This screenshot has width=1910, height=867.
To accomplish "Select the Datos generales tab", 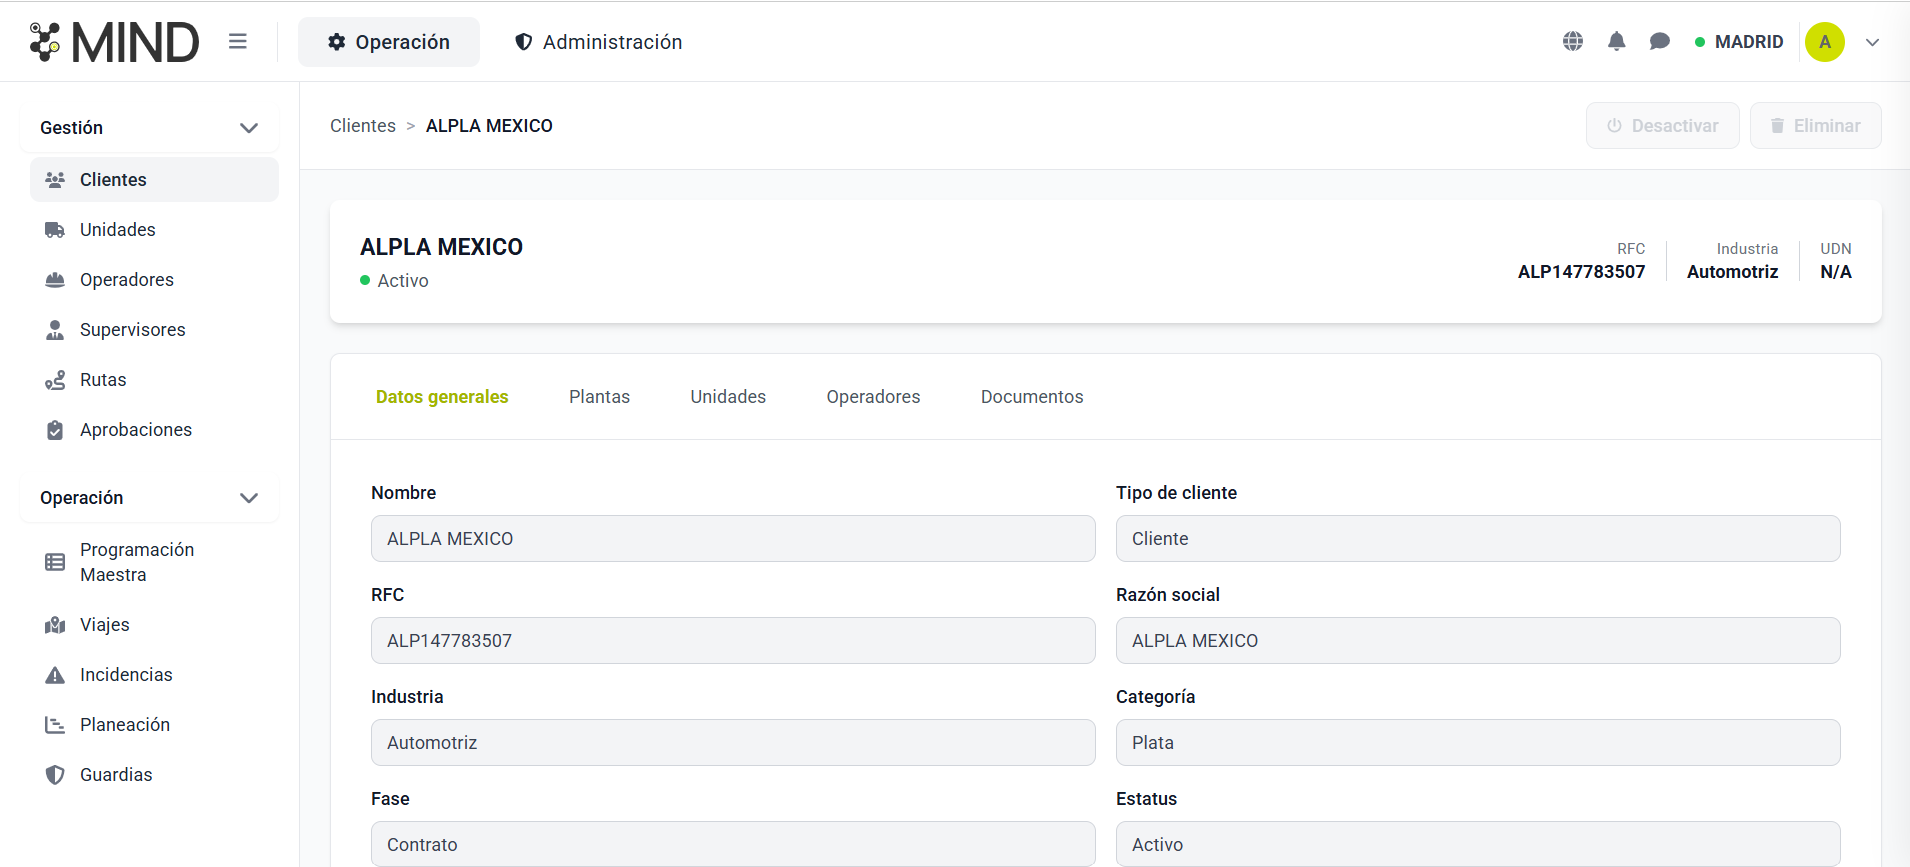I will click(442, 397).
